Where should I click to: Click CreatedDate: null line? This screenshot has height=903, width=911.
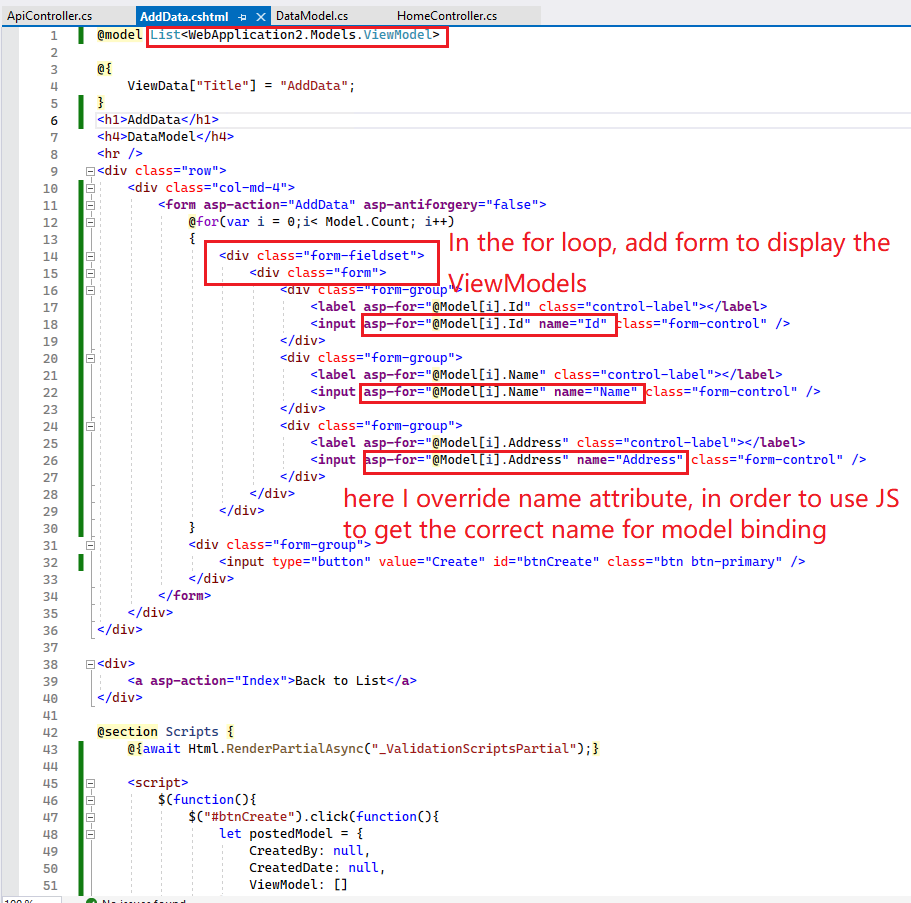click(317, 868)
